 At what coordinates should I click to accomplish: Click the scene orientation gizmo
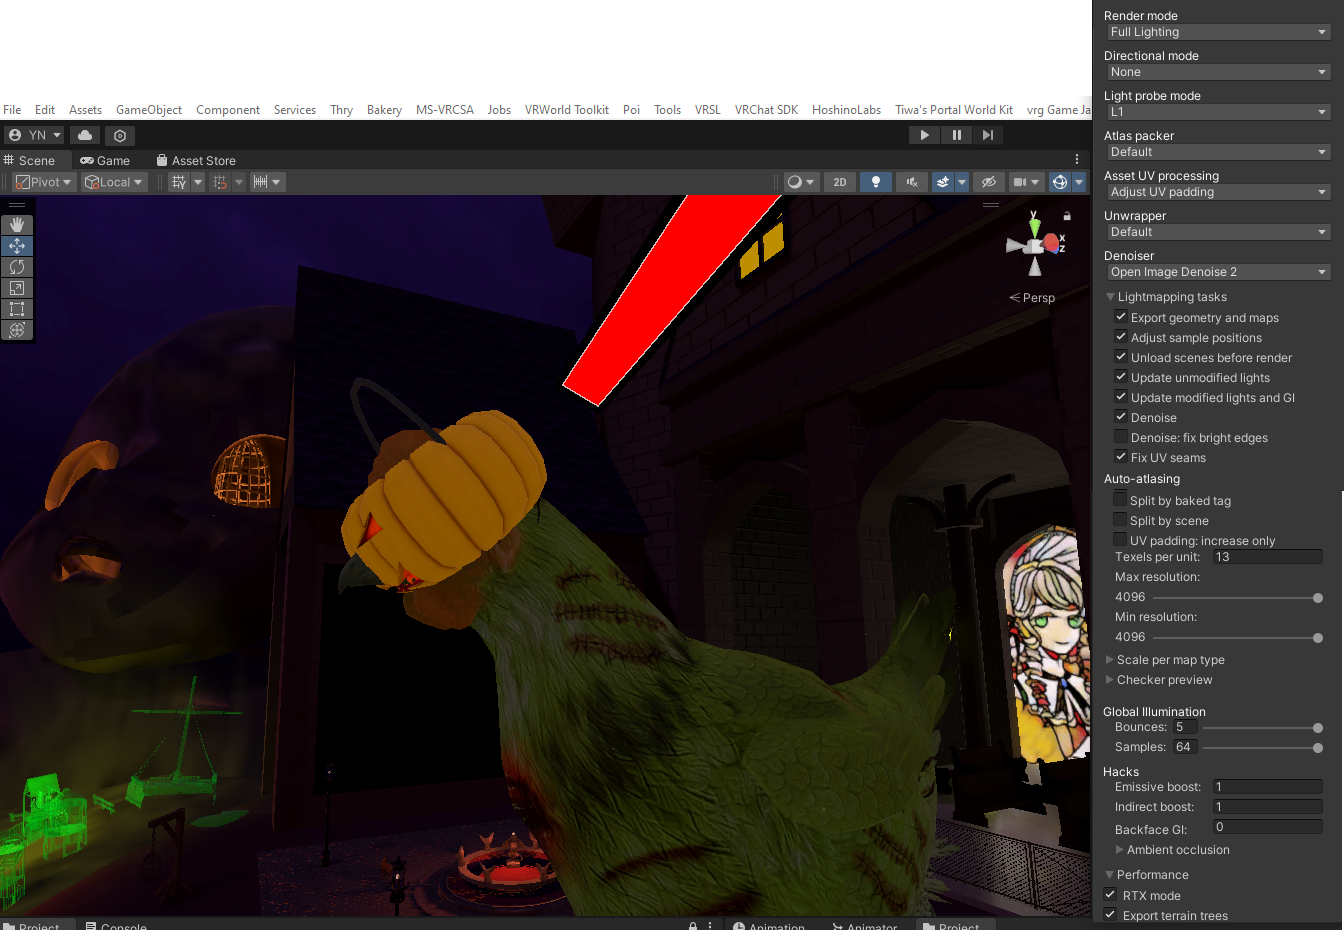tap(1035, 244)
